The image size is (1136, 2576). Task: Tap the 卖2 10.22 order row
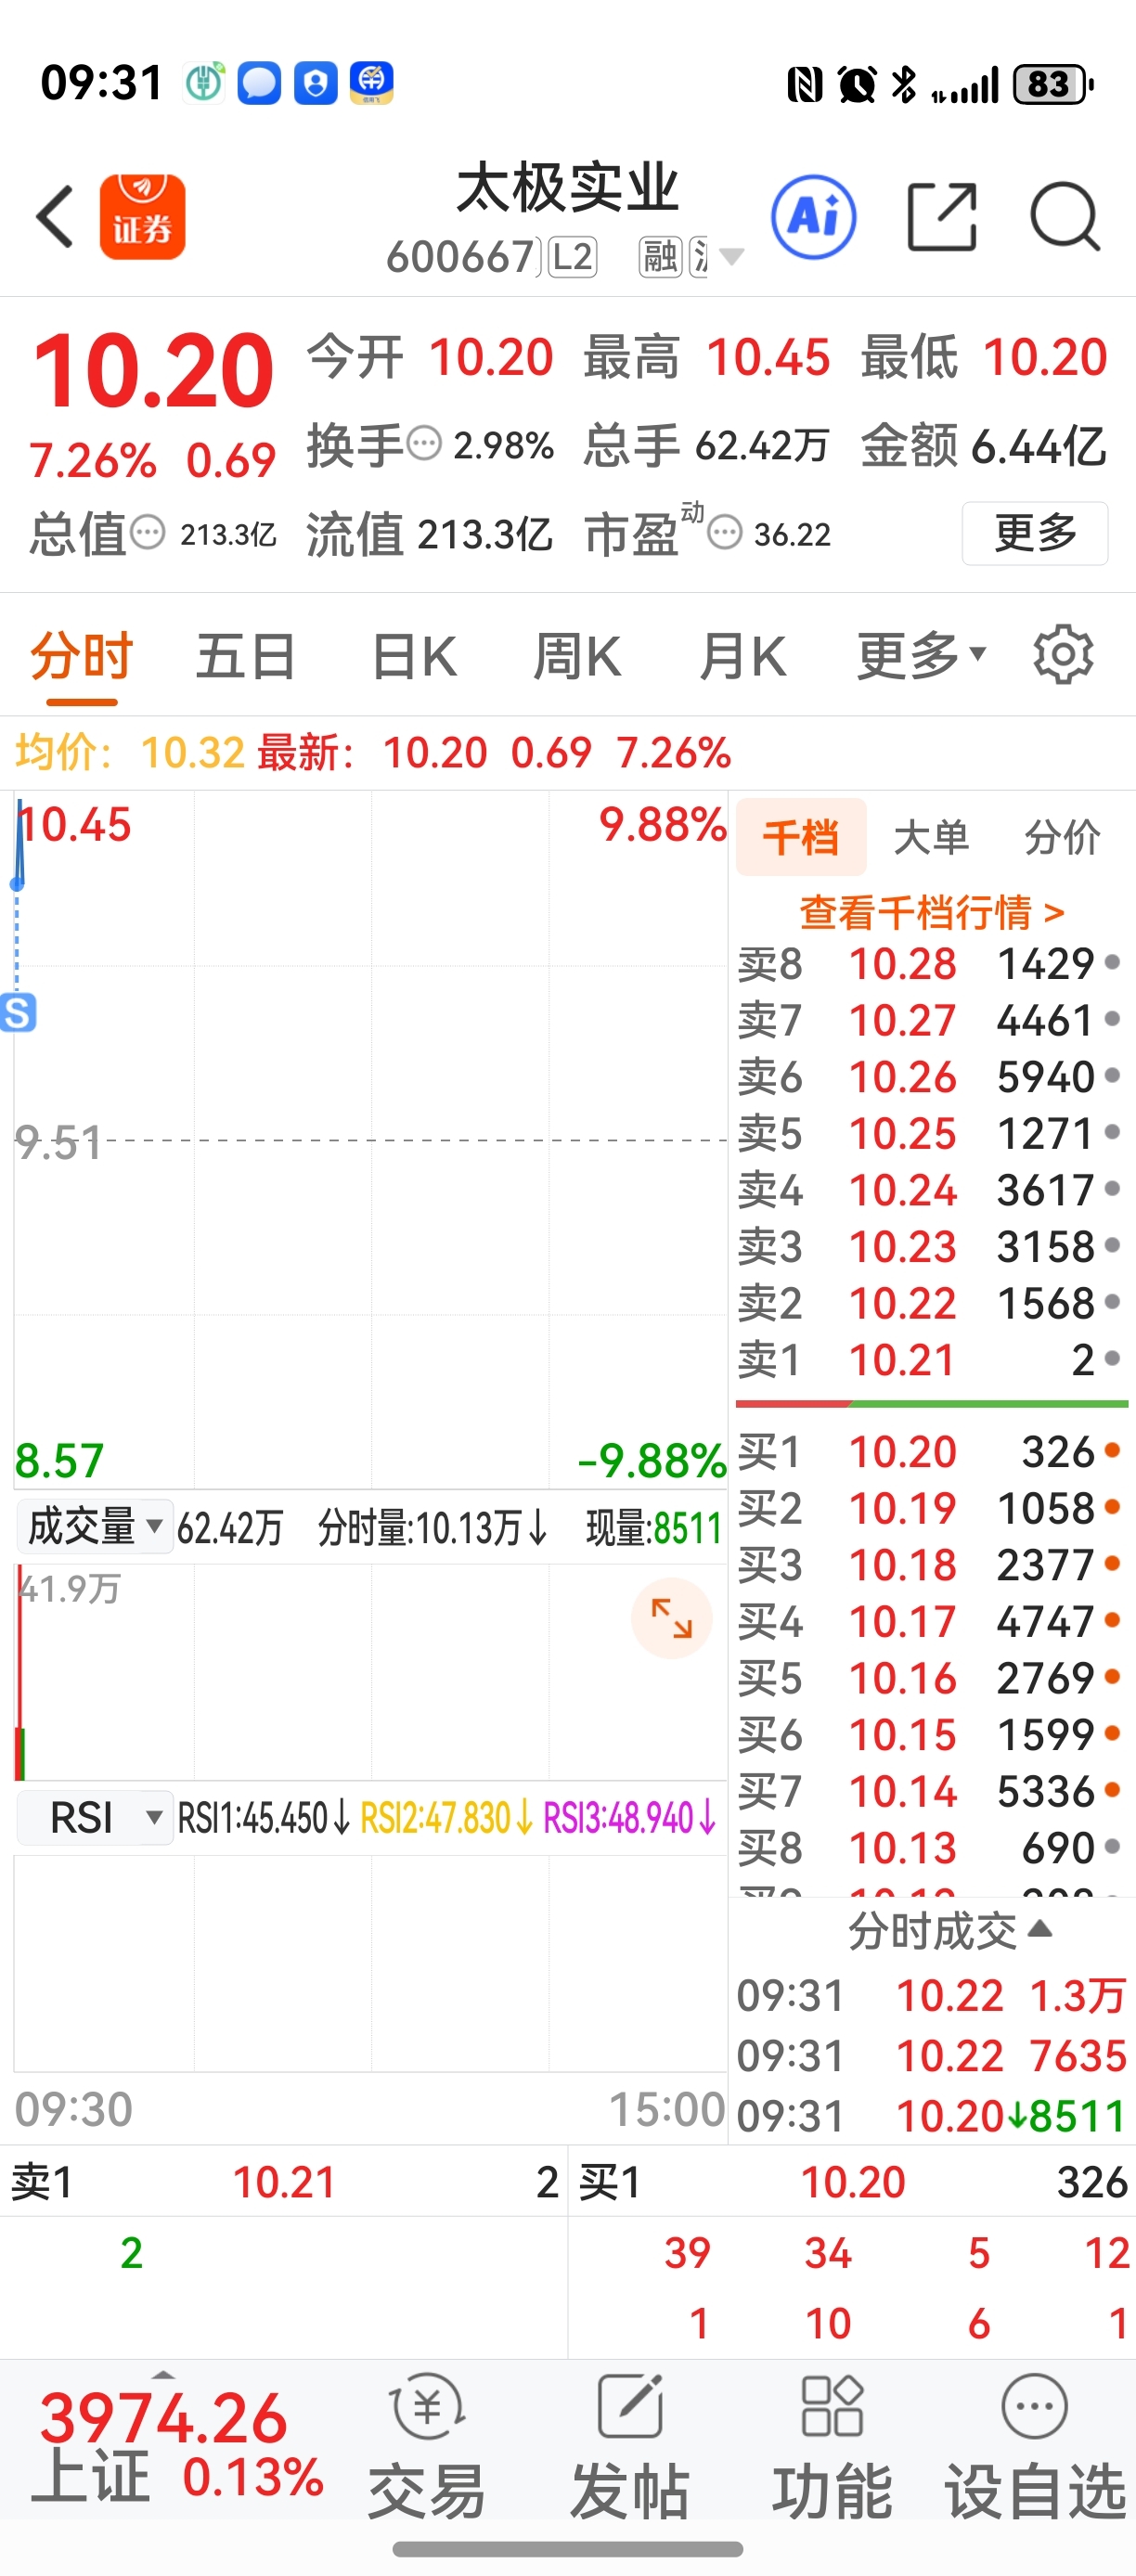931,1303
